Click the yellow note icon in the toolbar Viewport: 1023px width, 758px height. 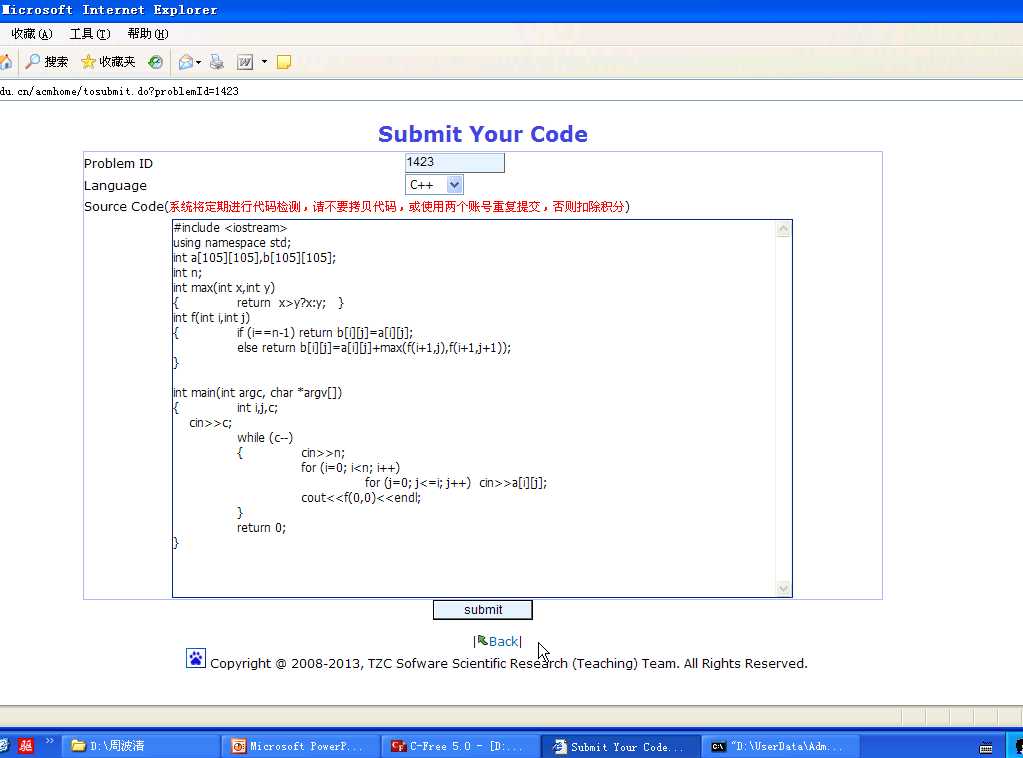coord(284,62)
